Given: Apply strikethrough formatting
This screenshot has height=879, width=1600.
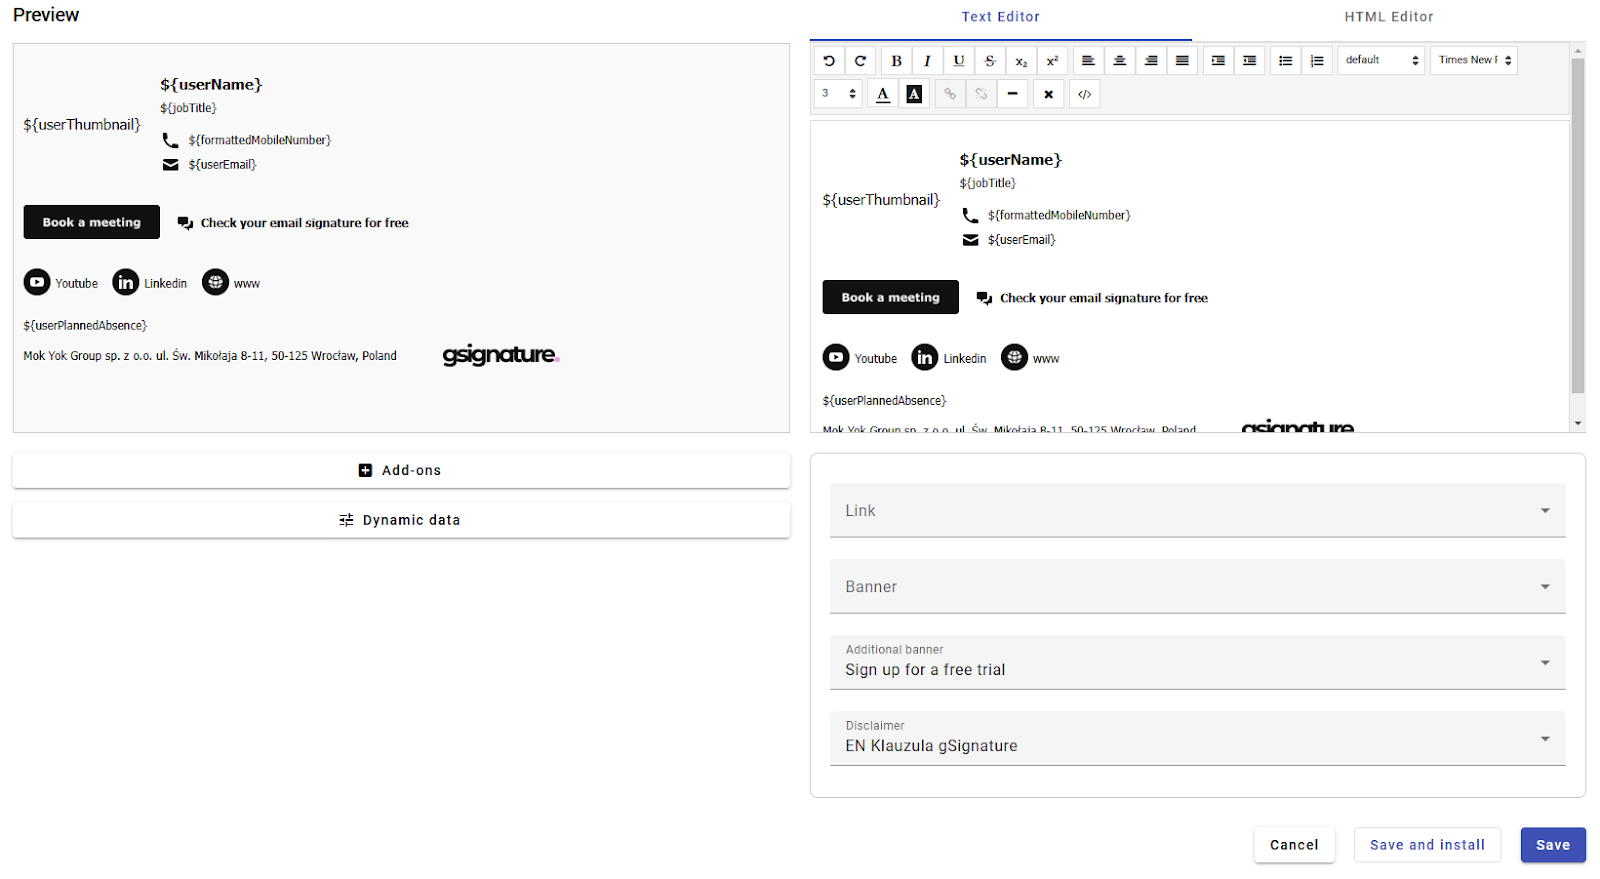Looking at the screenshot, I should pyautogui.click(x=990, y=61).
